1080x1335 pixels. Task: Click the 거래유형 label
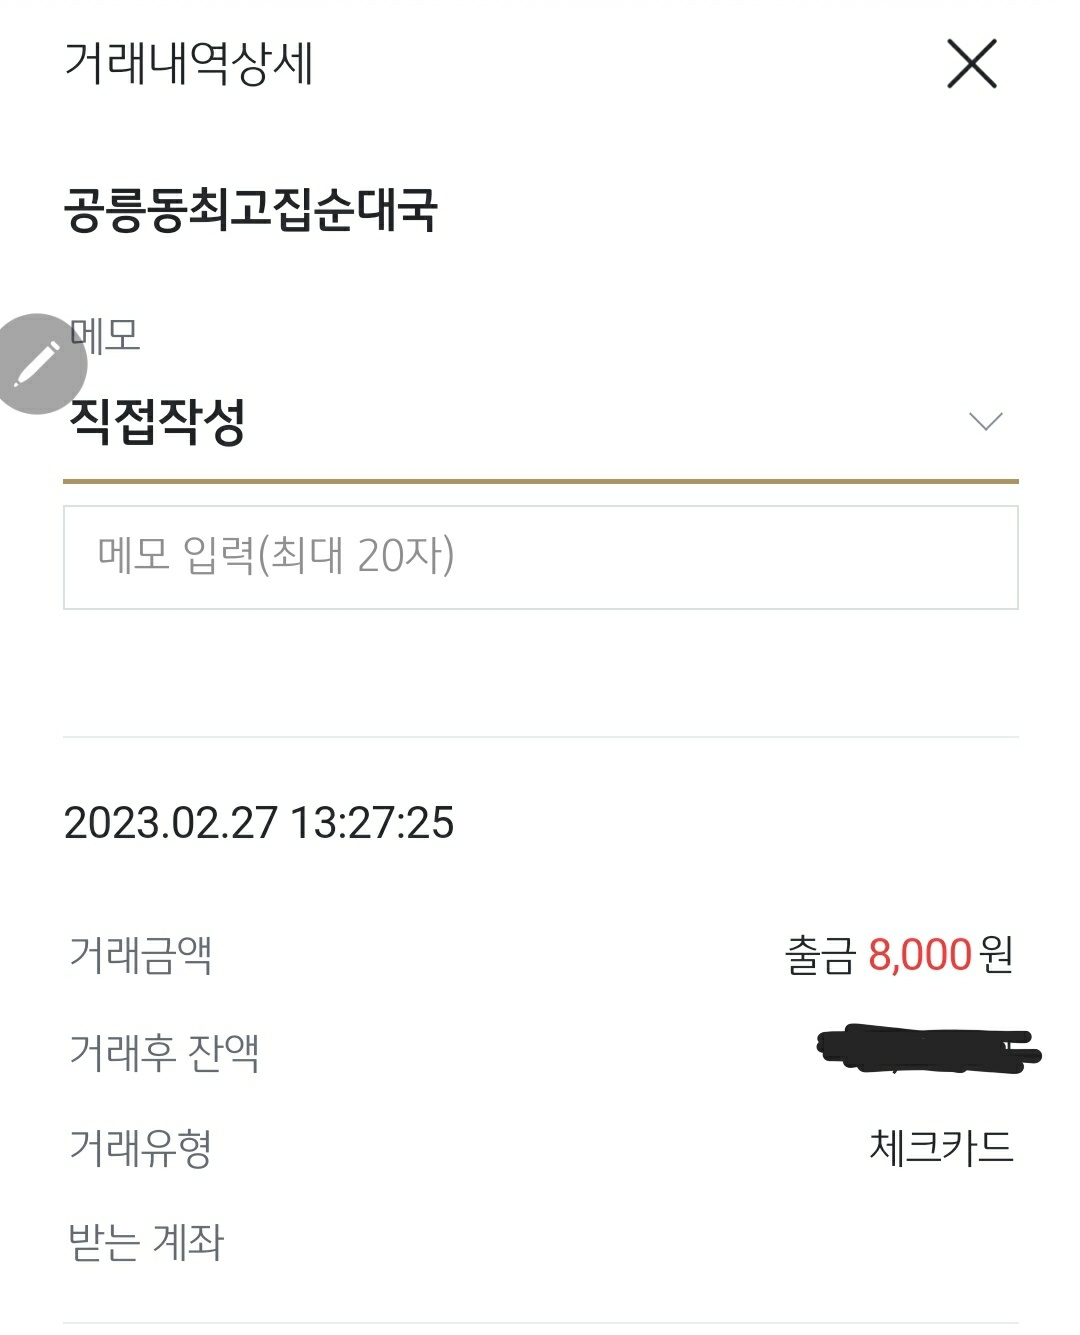[x=140, y=1147]
